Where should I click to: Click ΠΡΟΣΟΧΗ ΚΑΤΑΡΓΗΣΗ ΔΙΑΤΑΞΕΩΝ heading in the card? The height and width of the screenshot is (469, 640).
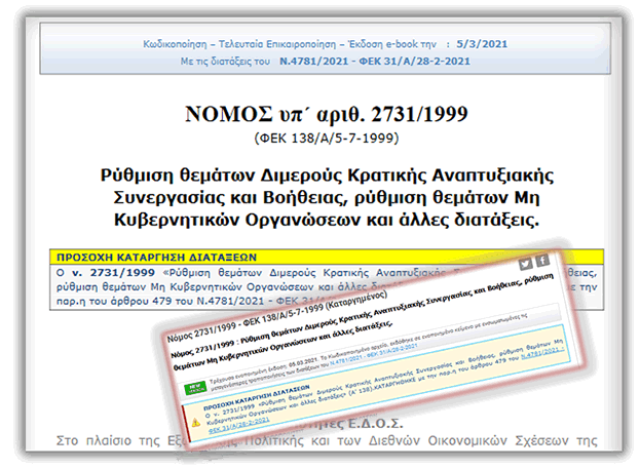click(257, 396)
